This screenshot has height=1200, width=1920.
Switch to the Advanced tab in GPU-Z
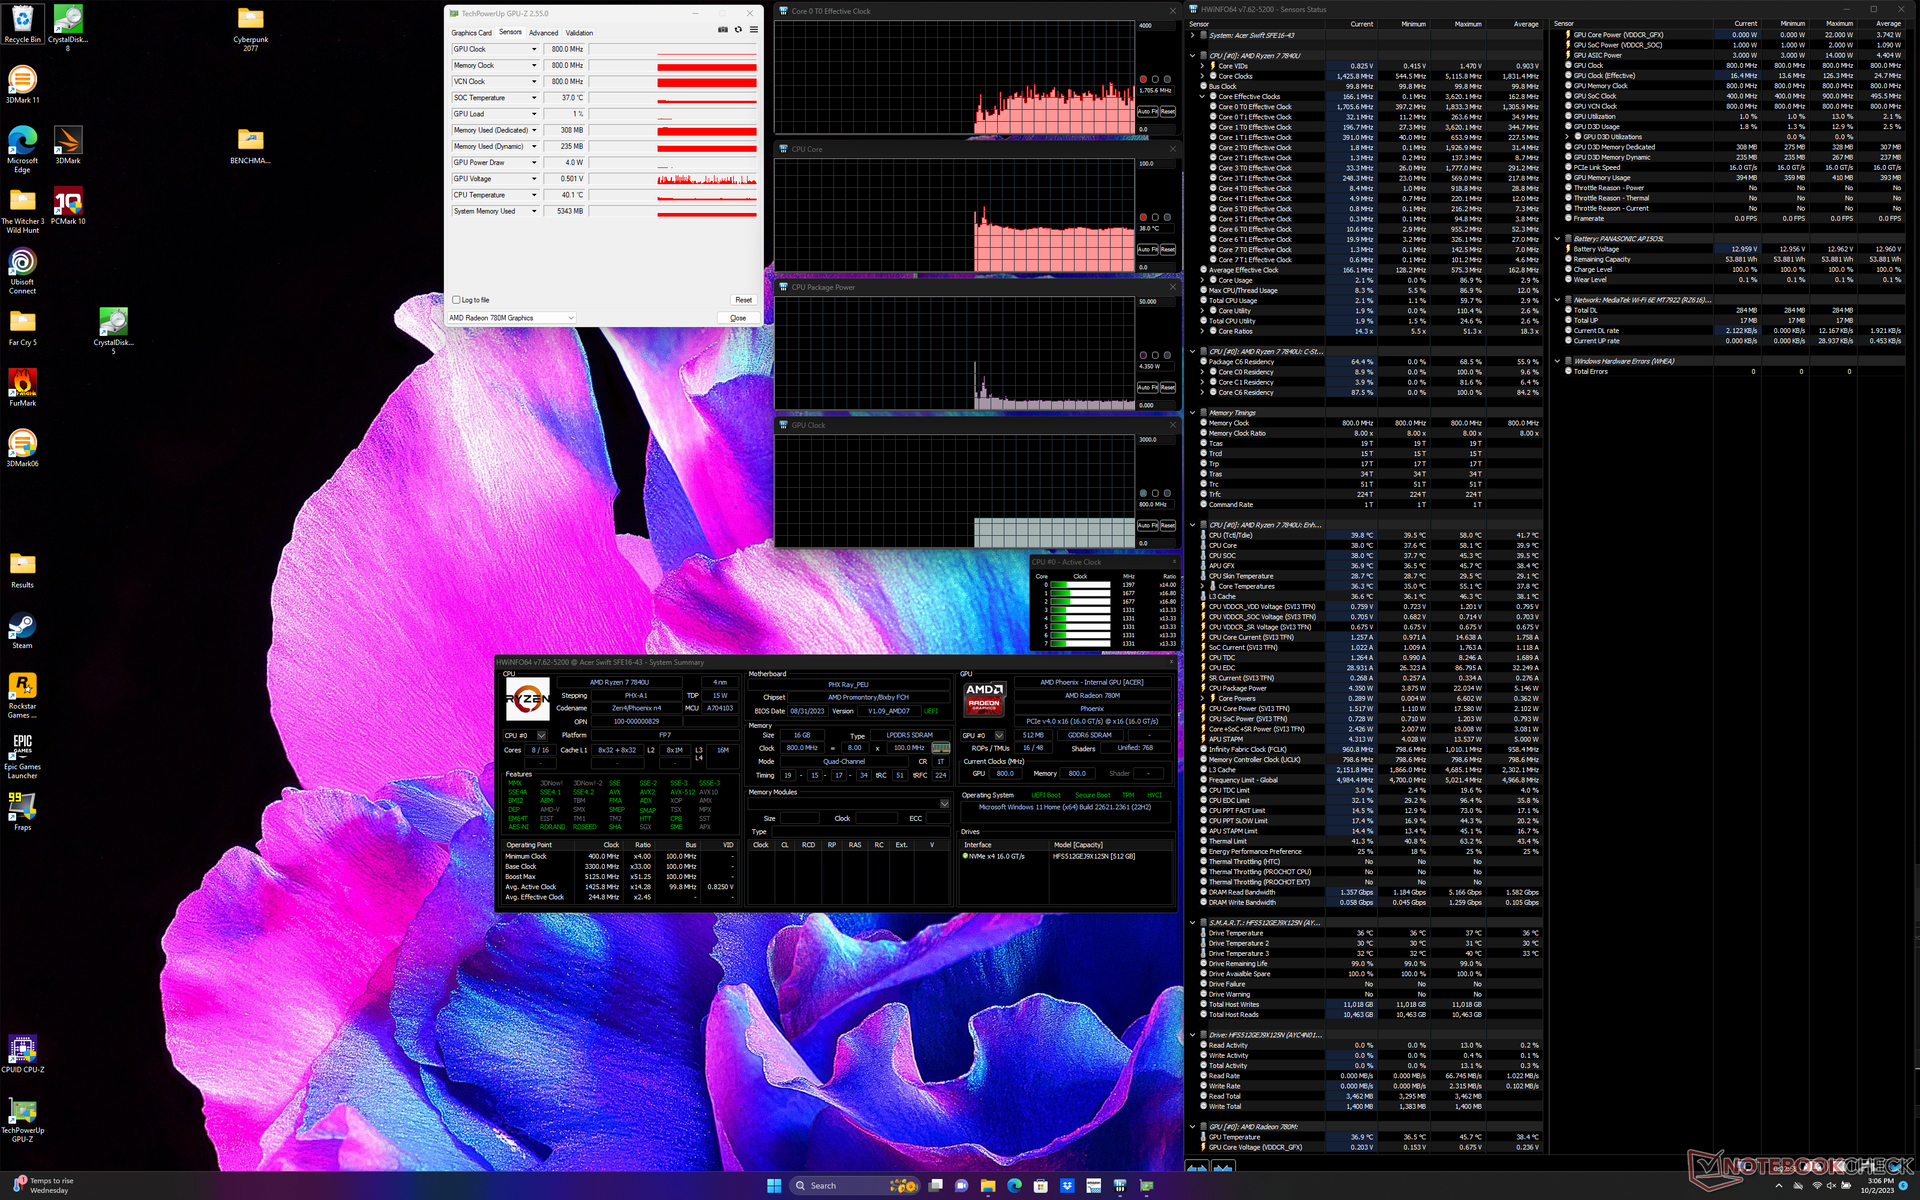click(x=543, y=33)
